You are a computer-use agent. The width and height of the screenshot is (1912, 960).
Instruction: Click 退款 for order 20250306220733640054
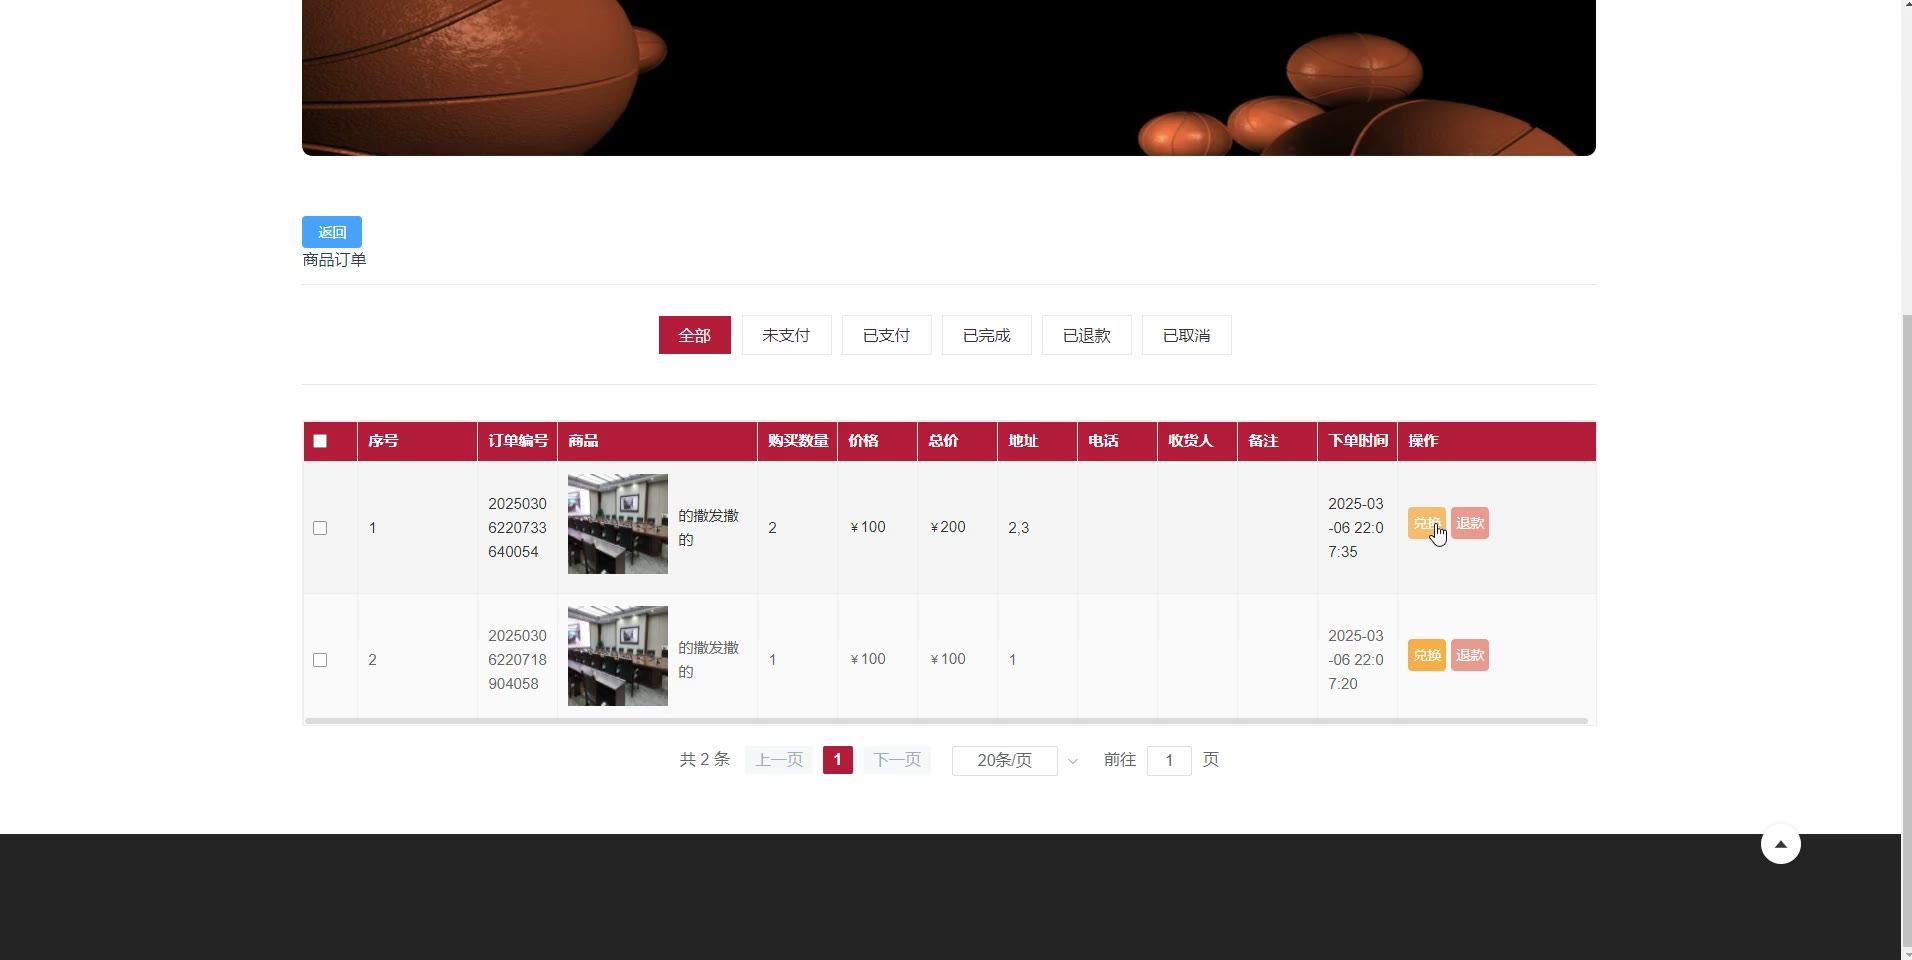[1470, 523]
